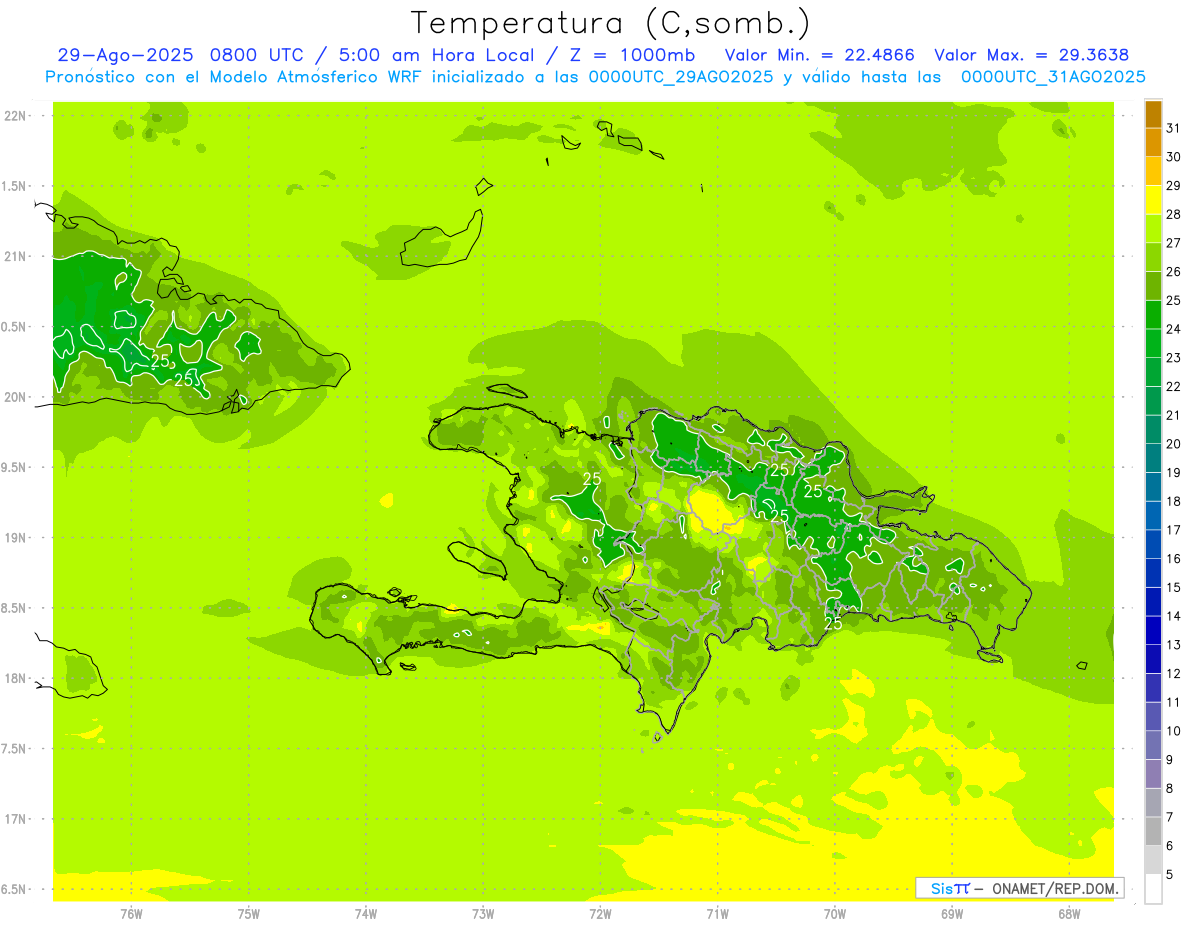Image resolution: width=1200 pixels, height=927 pixels.
Task: Click the "21N" latitude label
Action: (x=15, y=256)
